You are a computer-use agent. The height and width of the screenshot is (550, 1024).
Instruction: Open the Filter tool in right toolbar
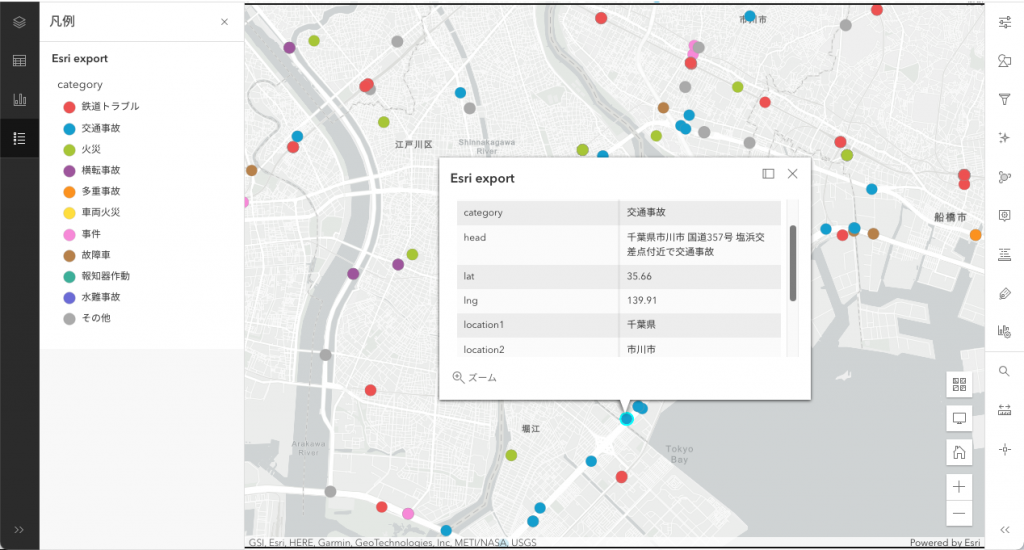point(1005,100)
